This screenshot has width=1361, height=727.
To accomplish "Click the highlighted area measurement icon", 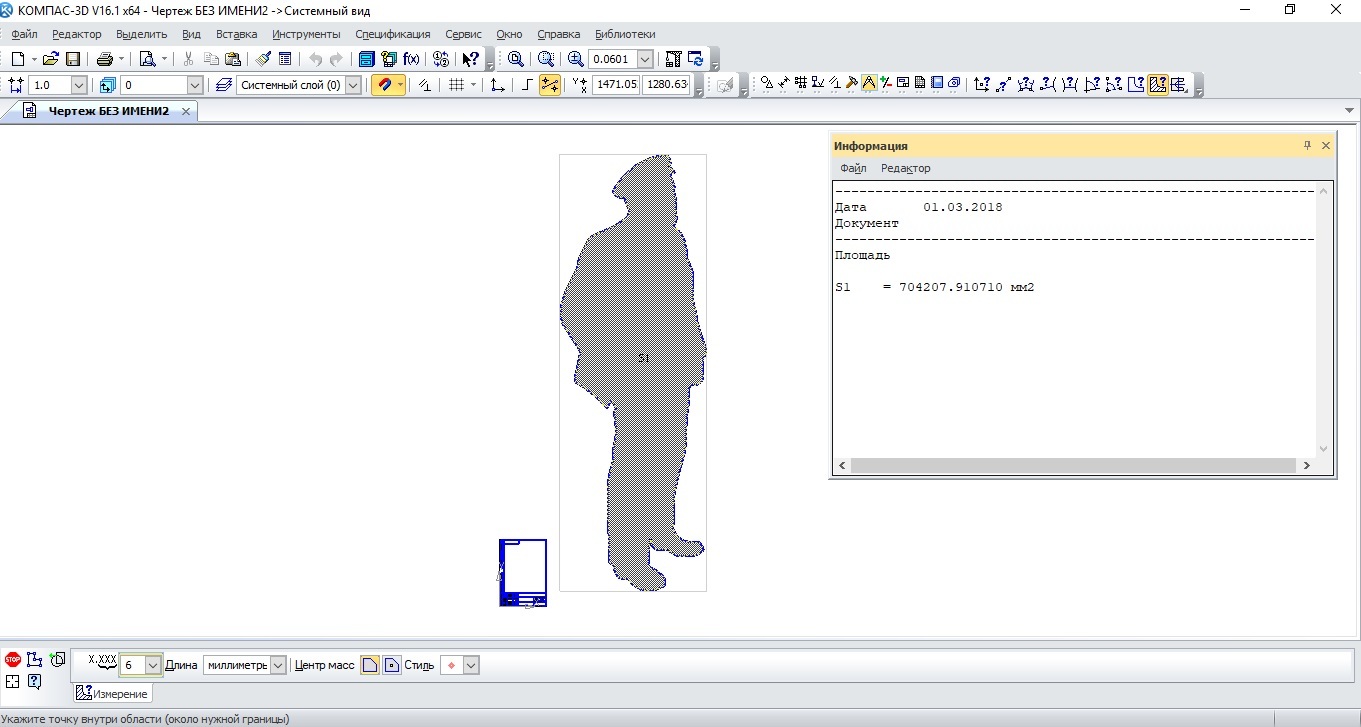I will [x=1158, y=85].
